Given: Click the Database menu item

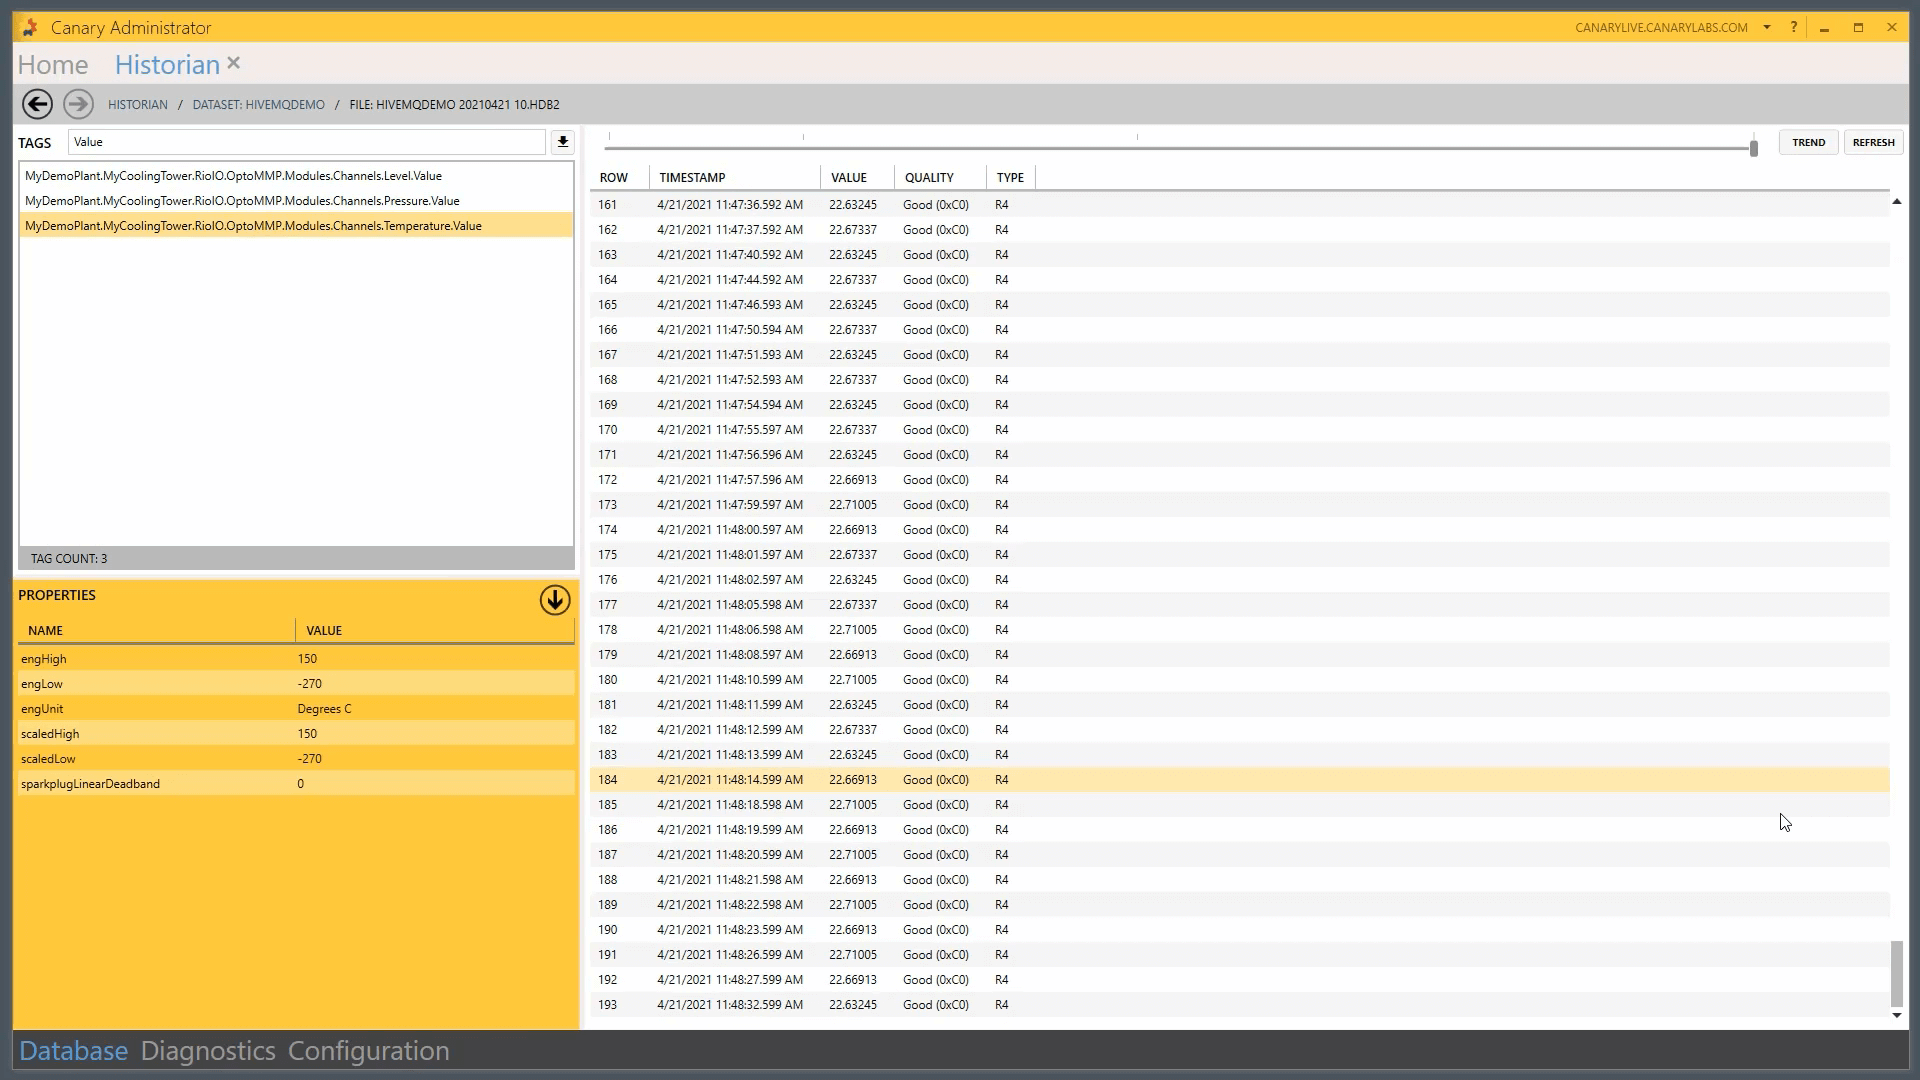Looking at the screenshot, I should pos(73,1051).
